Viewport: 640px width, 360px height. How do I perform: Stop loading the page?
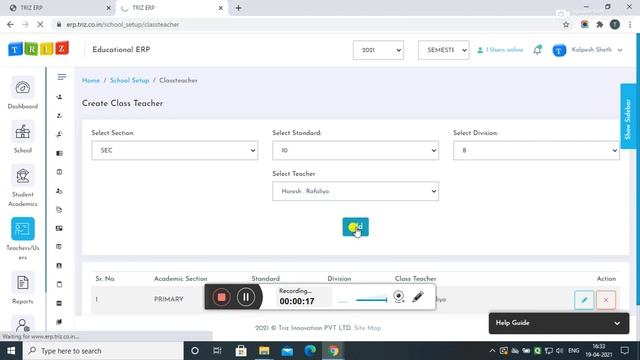tap(40, 24)
